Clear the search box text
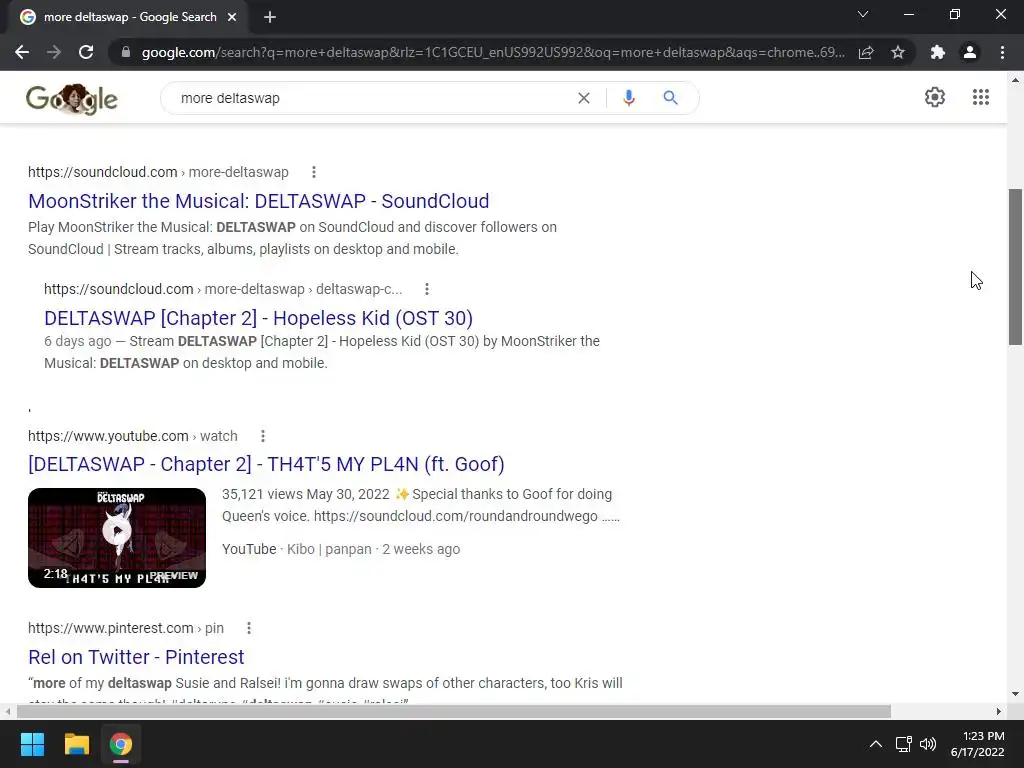This screenshot has width=1024, height=768. point(584,98)
